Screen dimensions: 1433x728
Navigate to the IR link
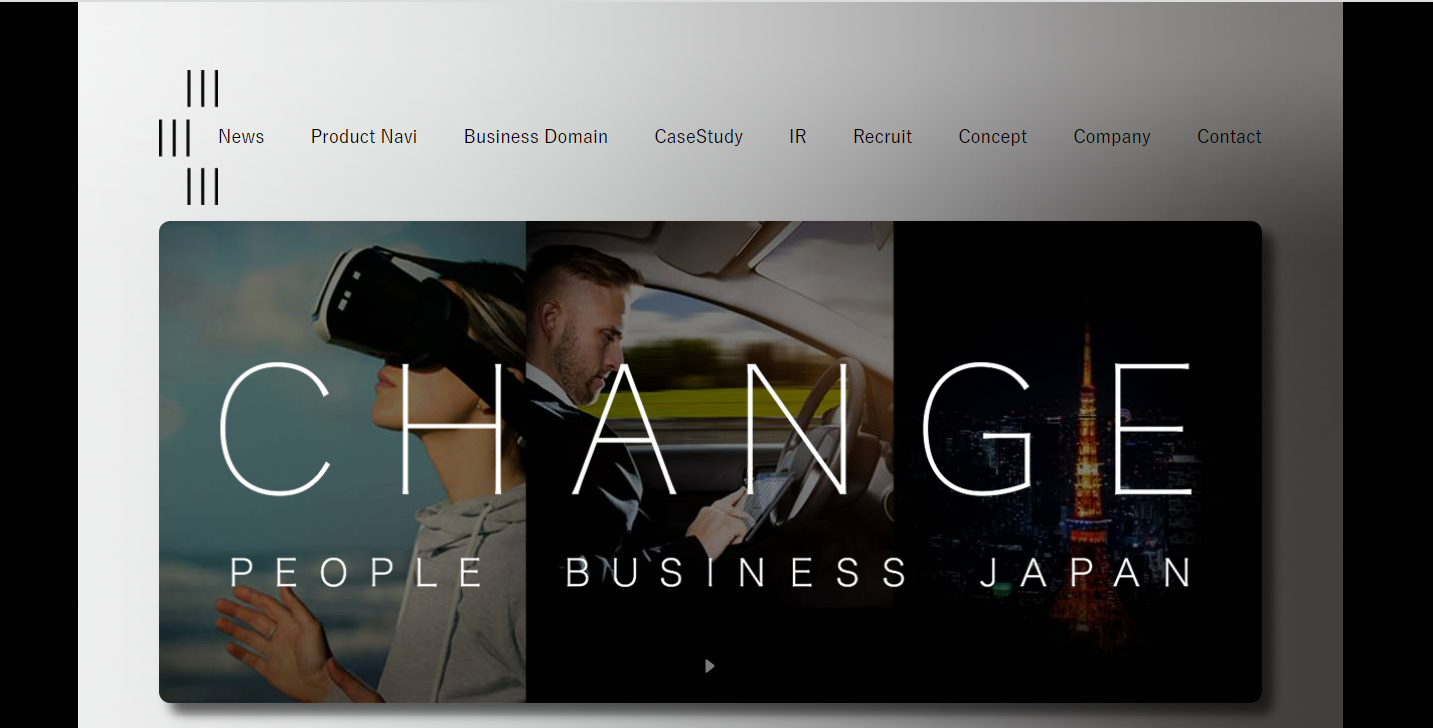pos(797,137)
